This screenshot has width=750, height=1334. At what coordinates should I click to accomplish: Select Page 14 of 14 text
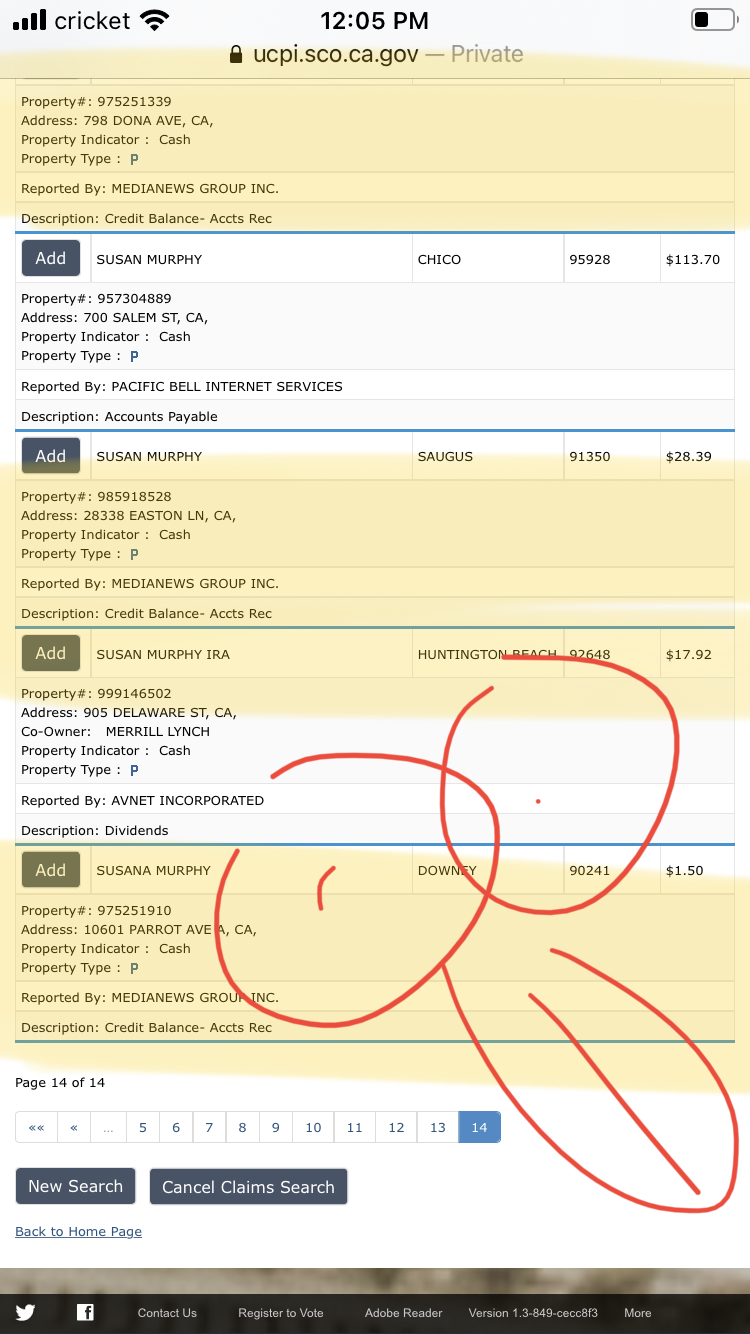coord(60,1082)
